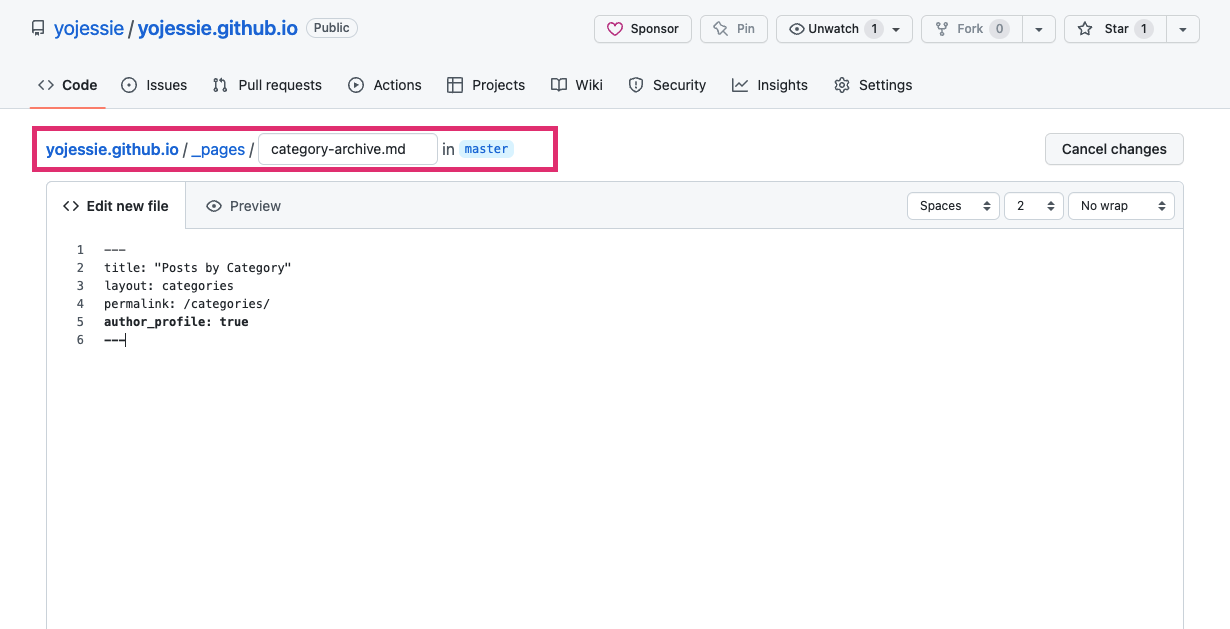This screenshot has height=629, width=1230.
Task: Click the Security shield icon
Action: click(636, 85)
